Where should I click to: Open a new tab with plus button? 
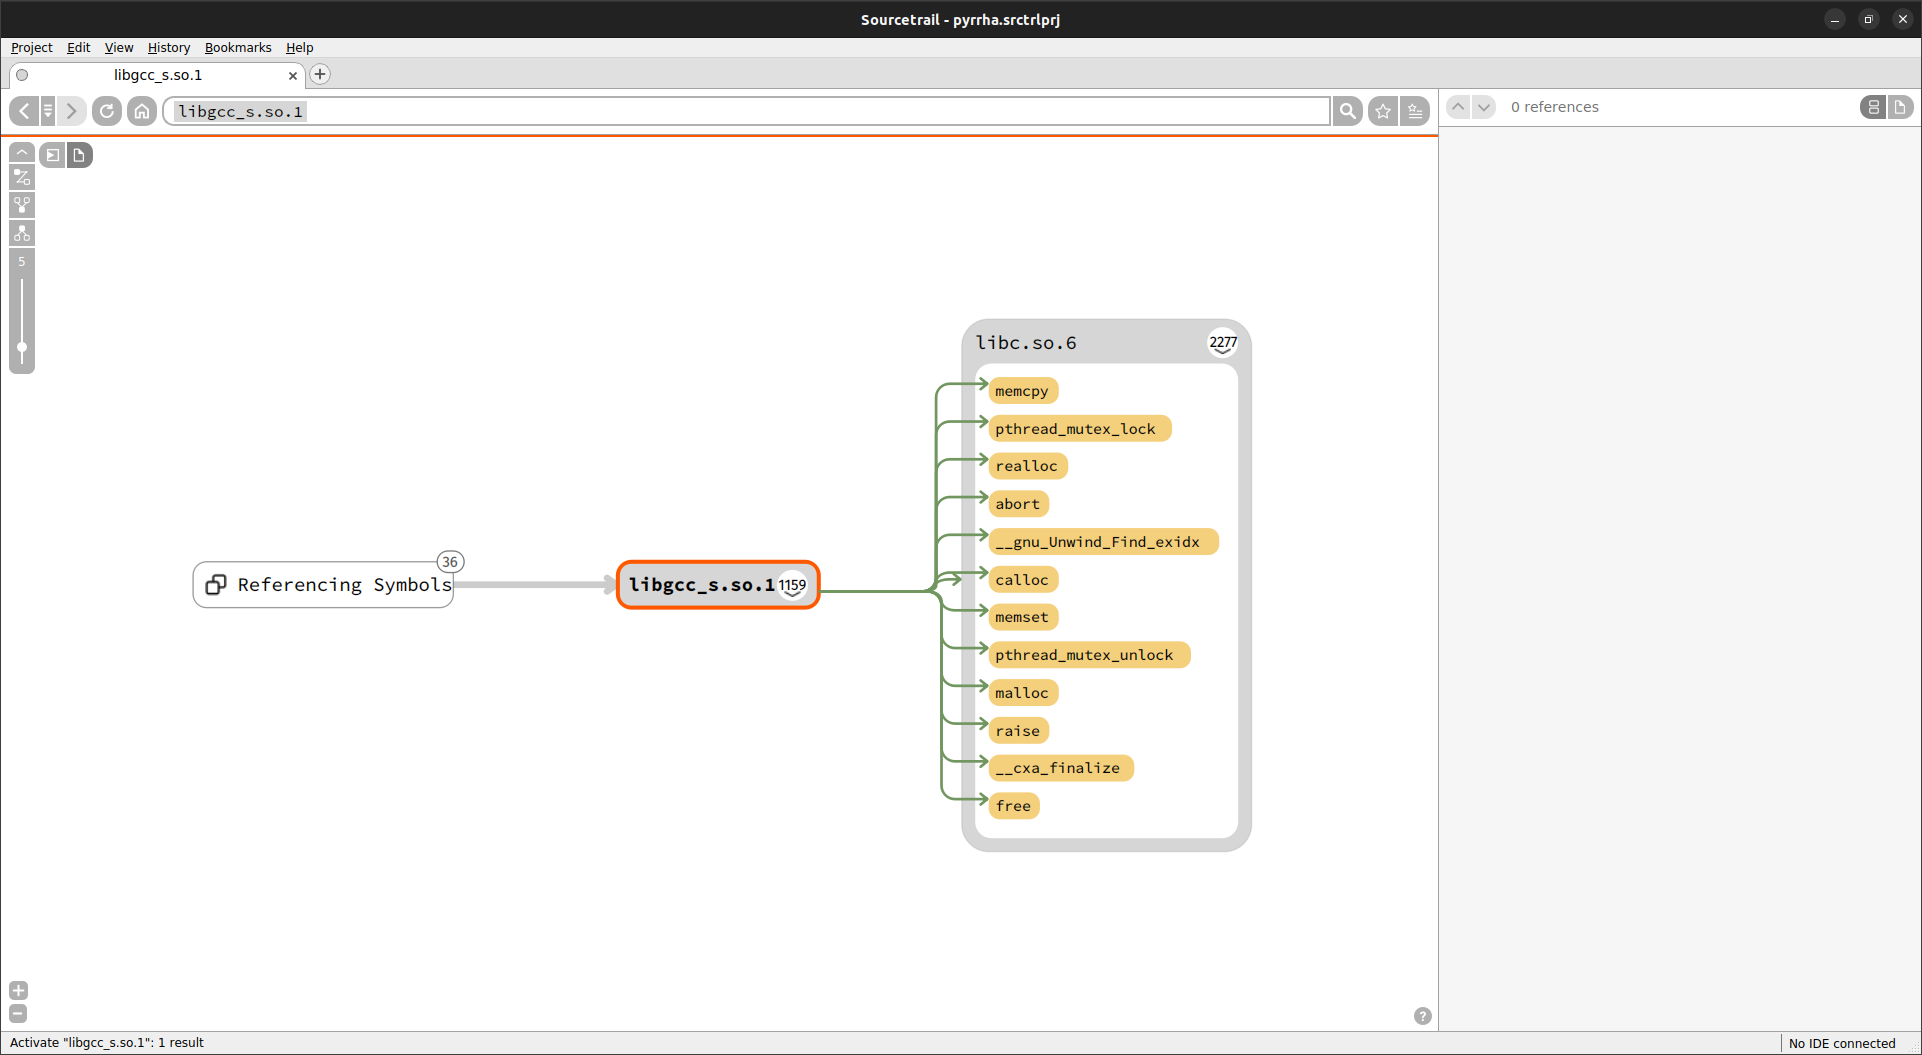click(320, 74)
